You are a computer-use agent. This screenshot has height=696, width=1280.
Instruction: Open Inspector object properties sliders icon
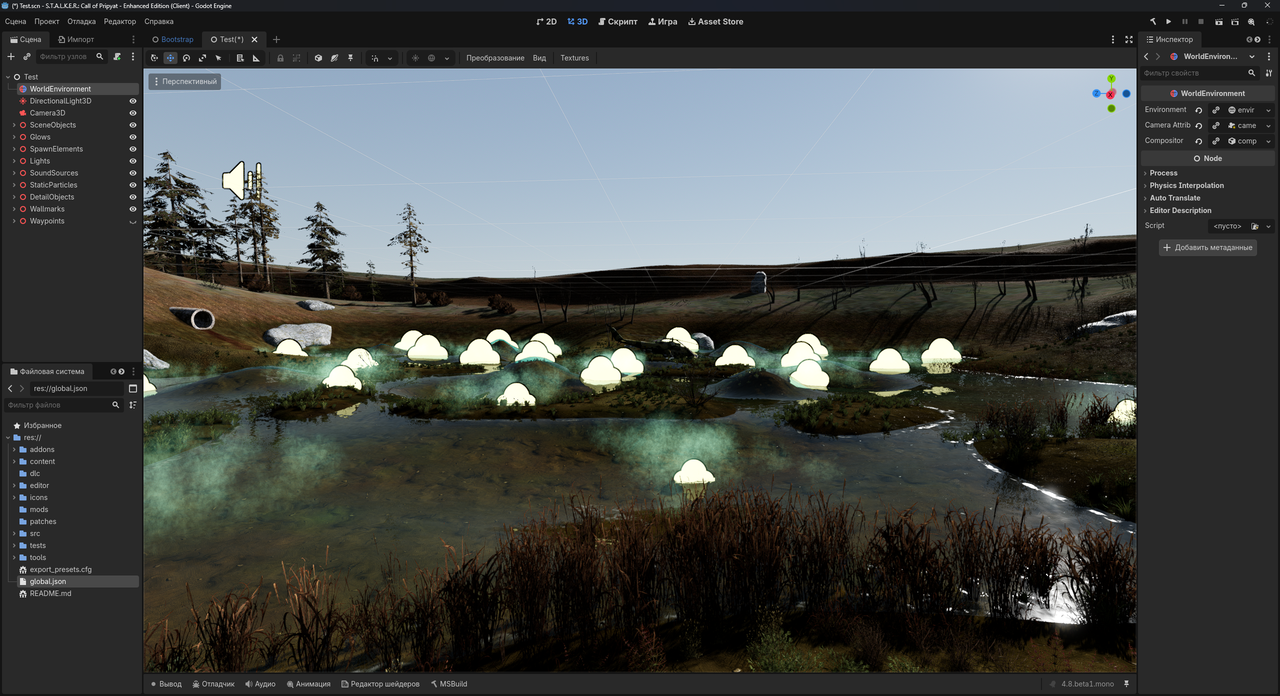(1269, 73)
